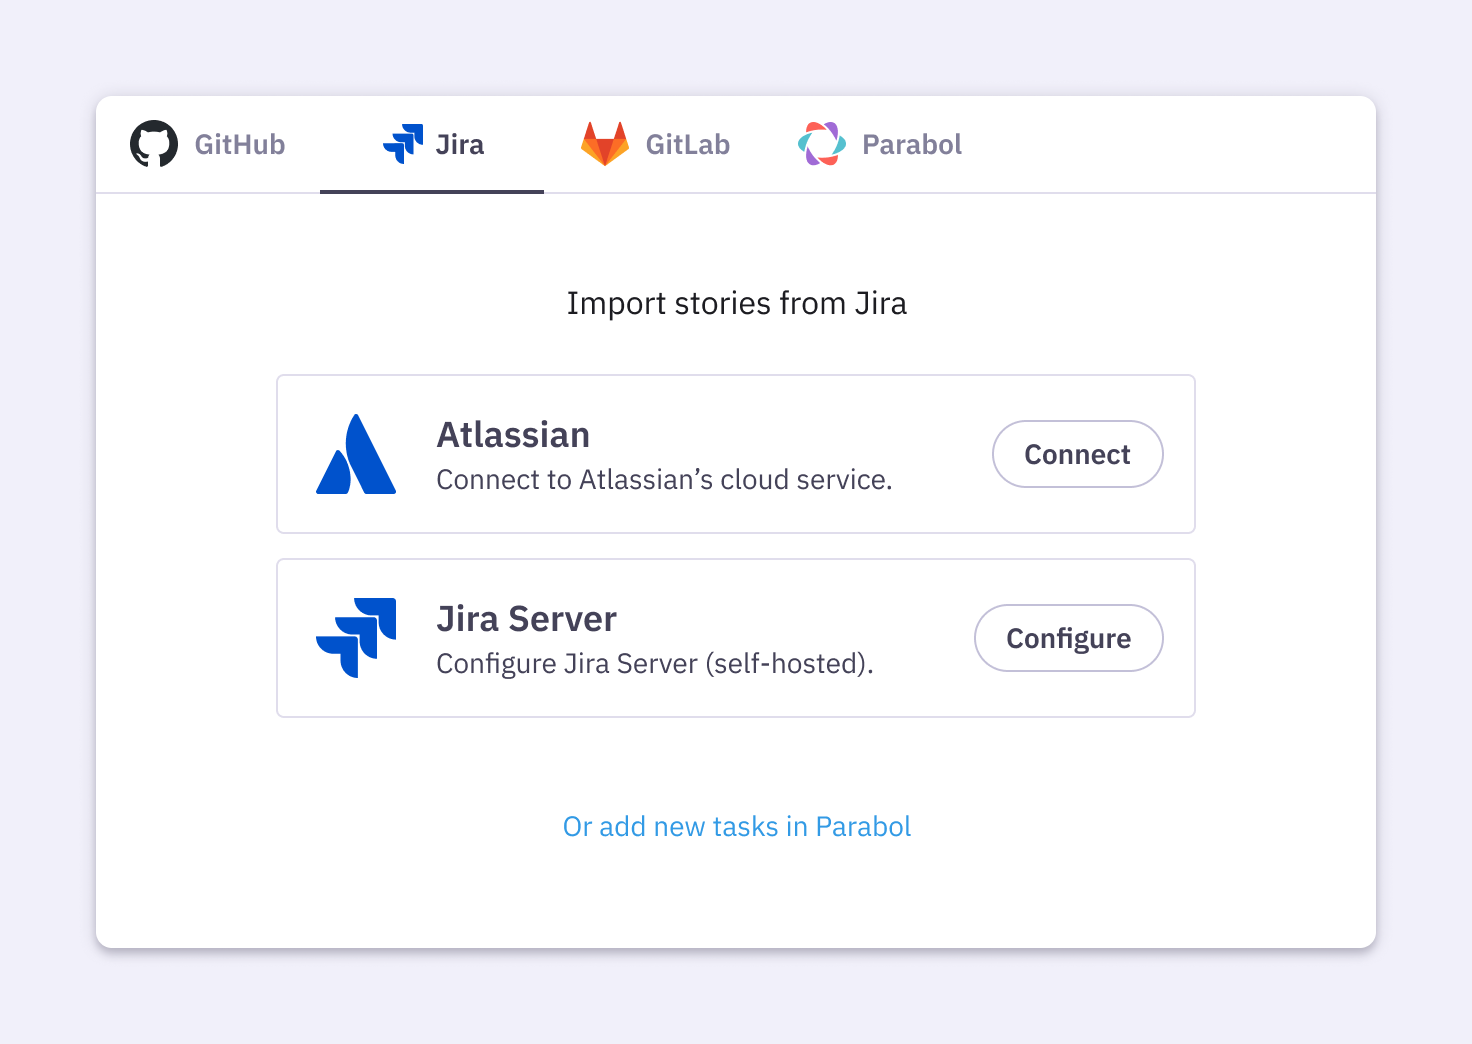Switch to the Parabol tab
Image resolution: width=1472 pixels, height=1044 pixels.
[x=879, y=143]
